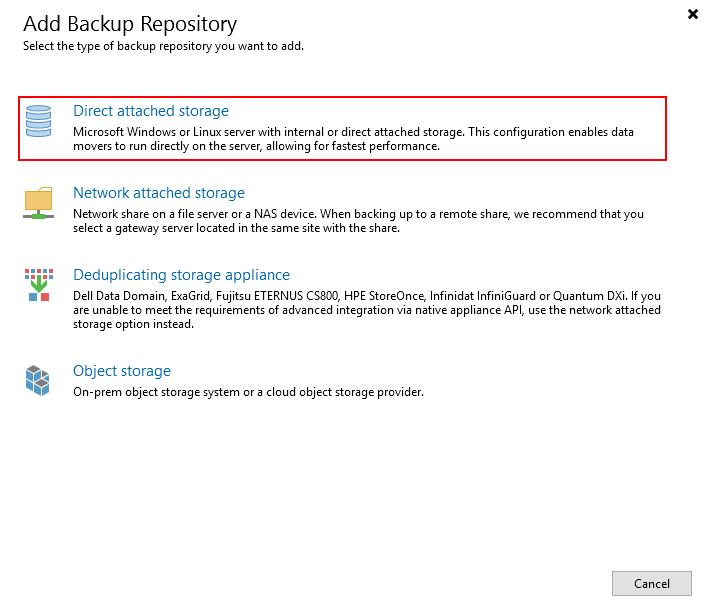Click the description listing 'Dell Data Domain, ExaGrid'

[367, 310]
